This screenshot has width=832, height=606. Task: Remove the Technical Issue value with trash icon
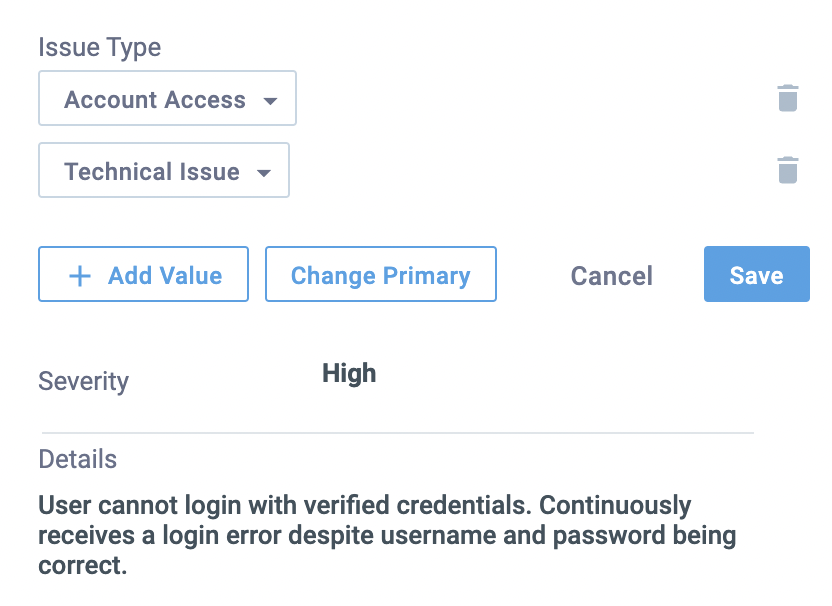click(787, 170)
